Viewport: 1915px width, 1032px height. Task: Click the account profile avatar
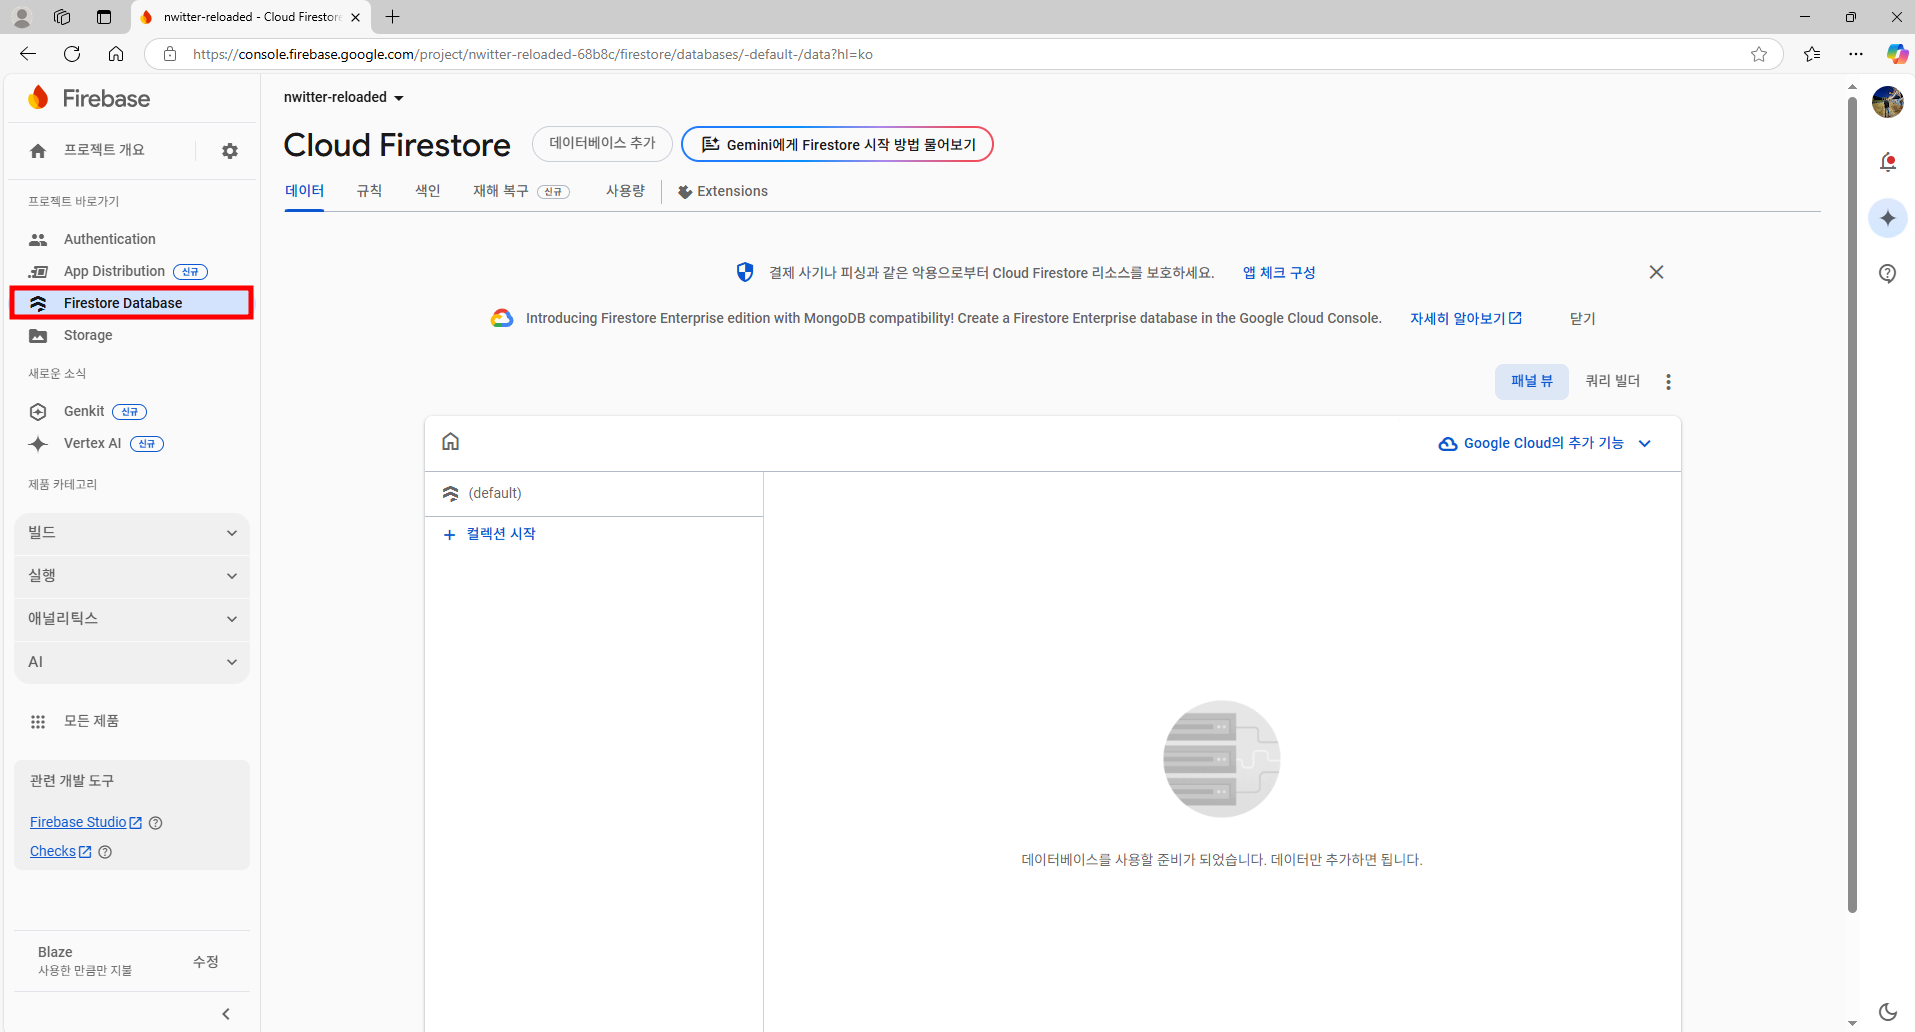point(1888,102)
